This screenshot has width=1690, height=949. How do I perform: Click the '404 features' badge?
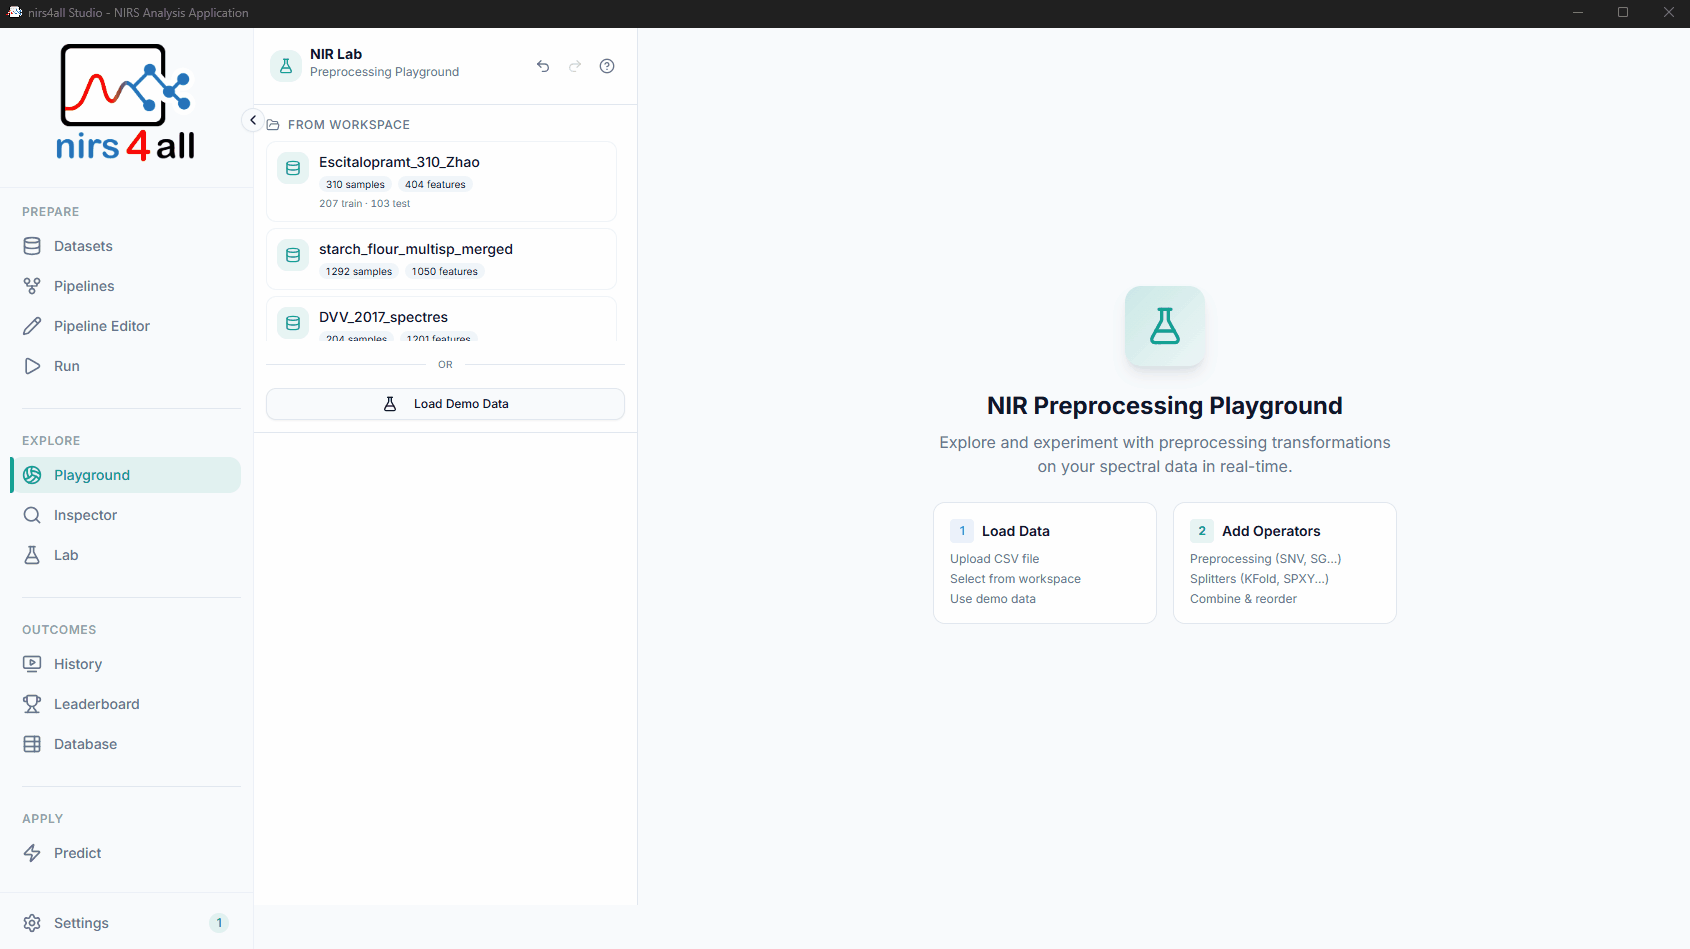(435, 184)
